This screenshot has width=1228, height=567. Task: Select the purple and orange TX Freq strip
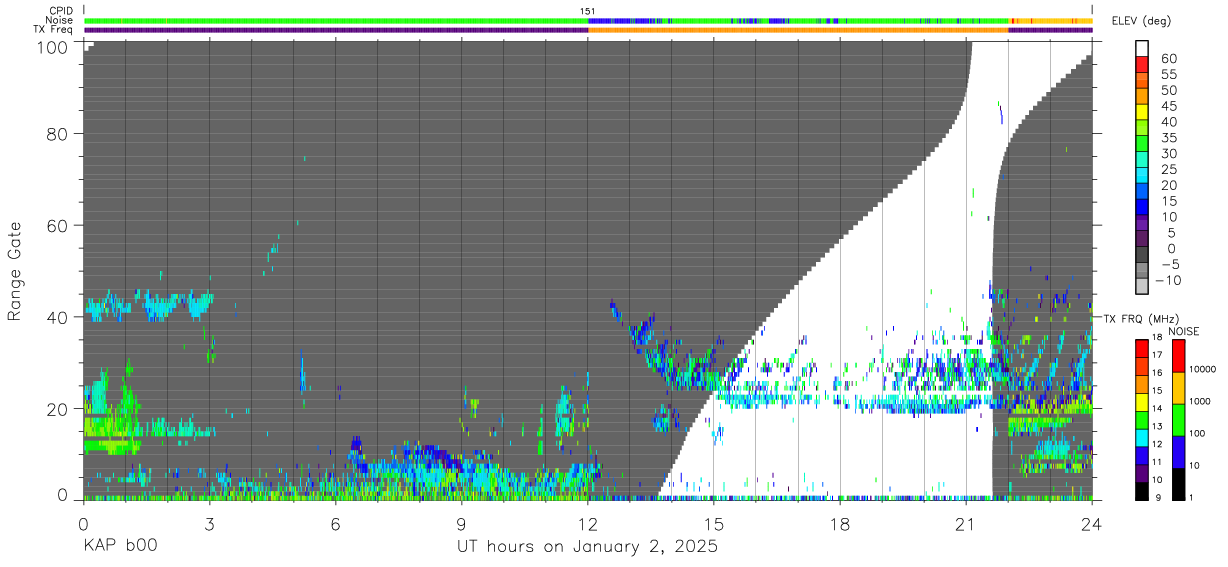[588, 30]
